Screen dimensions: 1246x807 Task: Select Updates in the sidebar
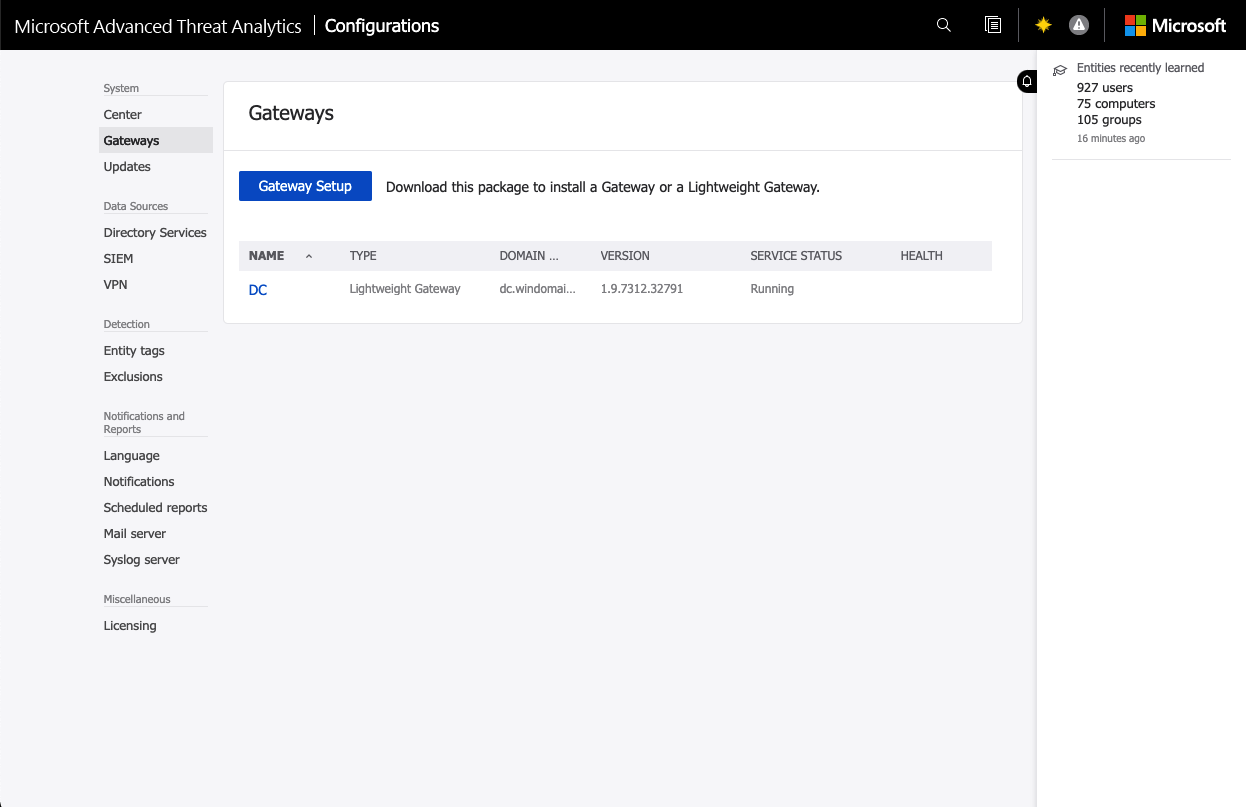click(127, 167)
